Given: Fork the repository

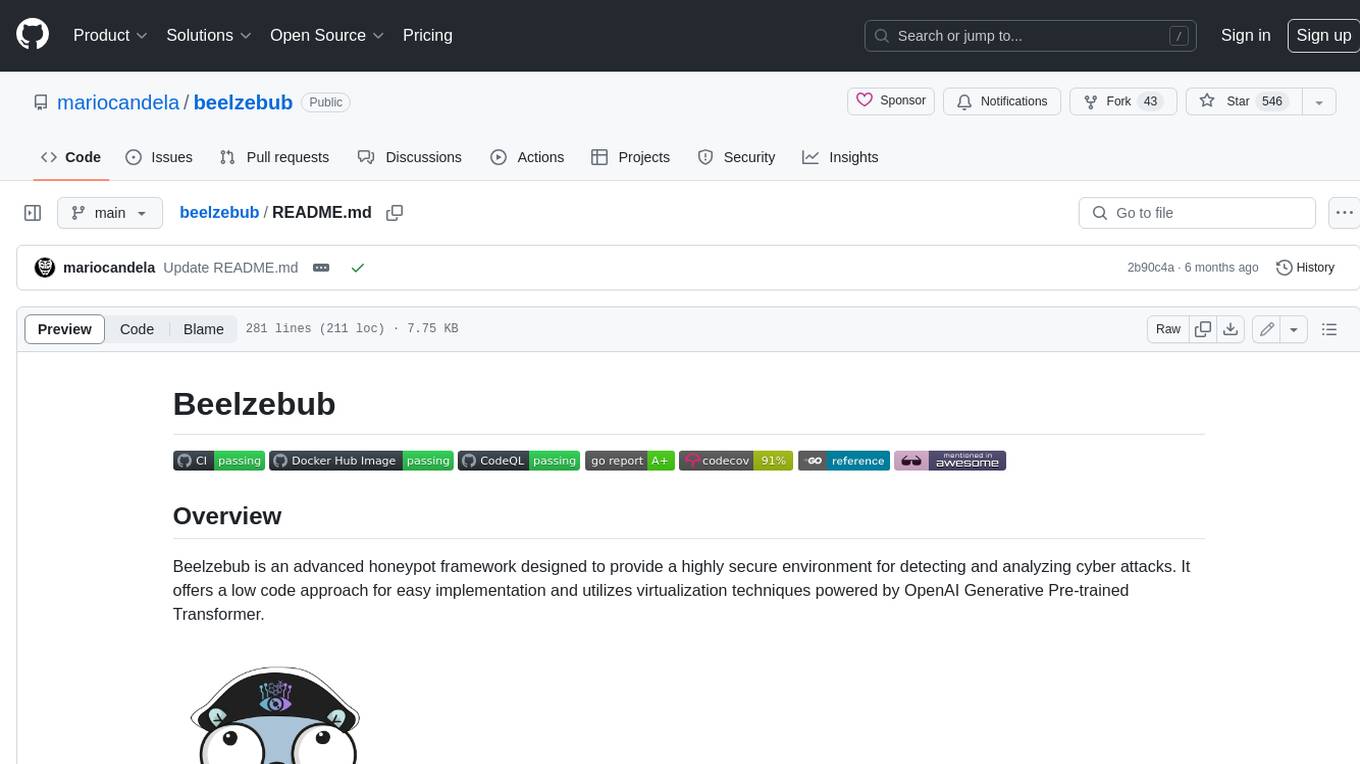Looking at the screenshot, I should [x=1123, y=101].
